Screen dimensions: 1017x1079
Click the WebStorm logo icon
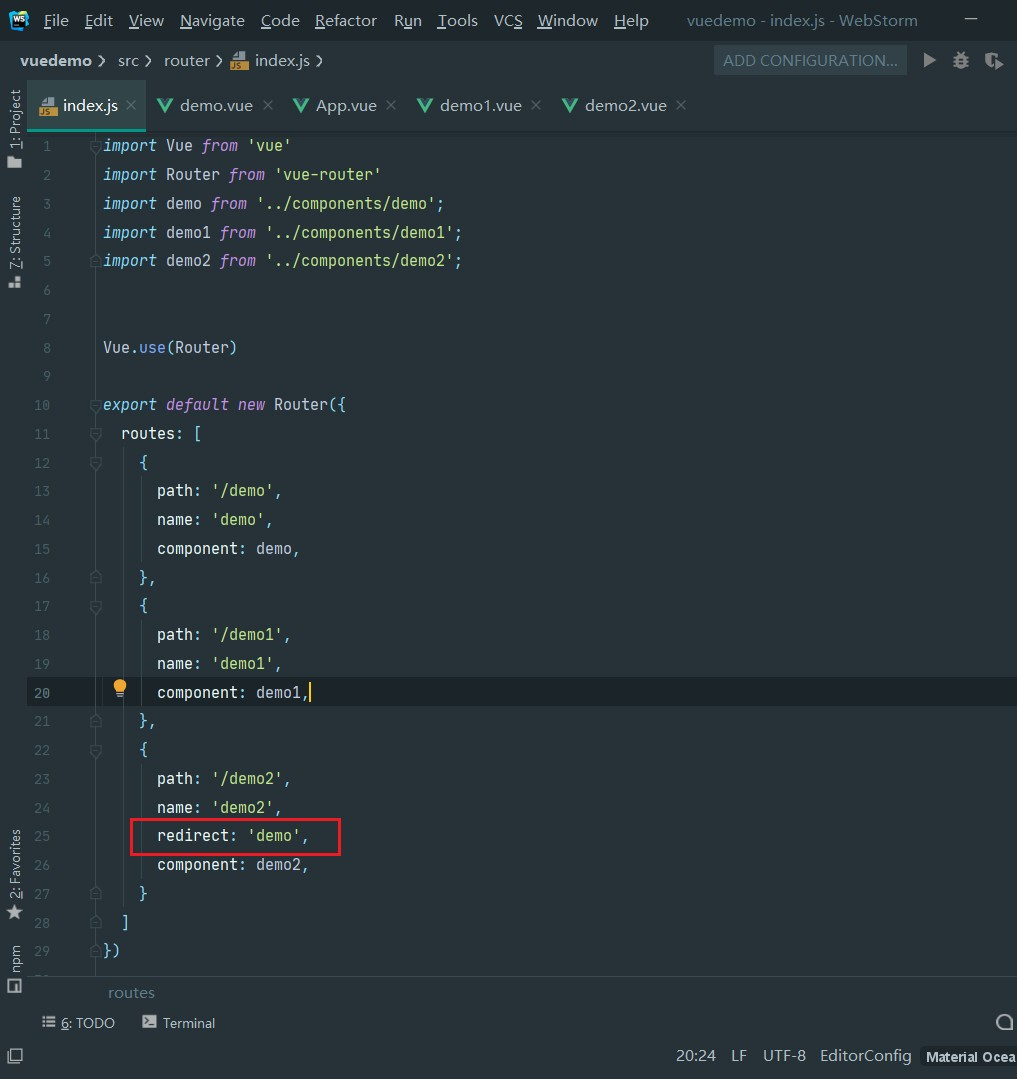[x=19, y=20]
